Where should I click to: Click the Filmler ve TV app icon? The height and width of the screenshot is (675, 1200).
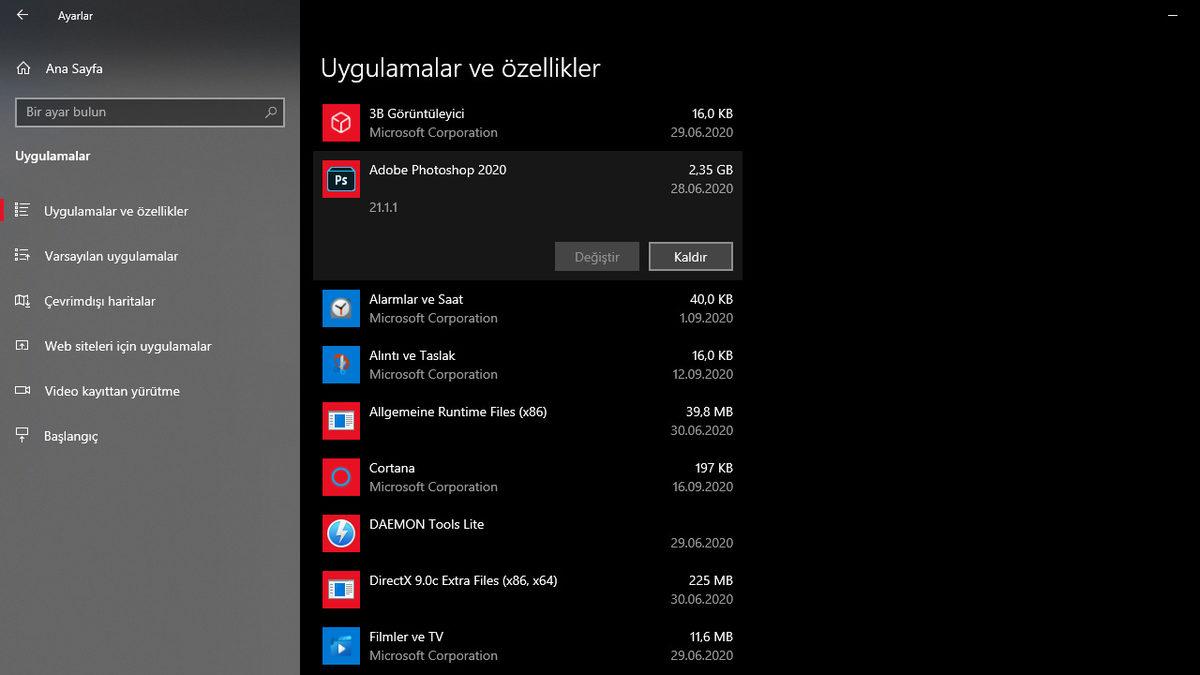tap(341, 645)
